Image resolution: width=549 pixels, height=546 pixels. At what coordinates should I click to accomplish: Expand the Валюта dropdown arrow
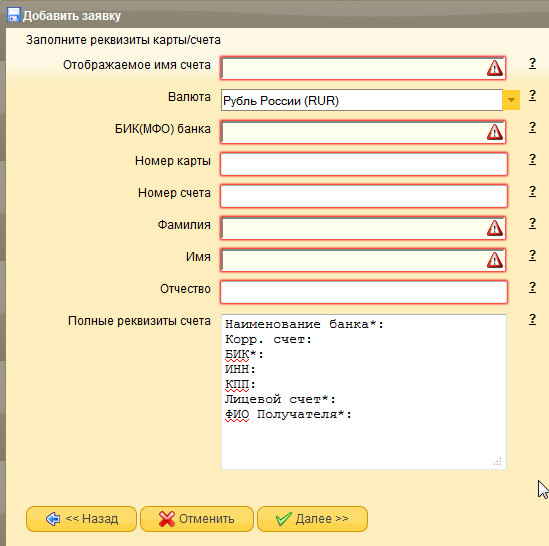coord(511,100)
